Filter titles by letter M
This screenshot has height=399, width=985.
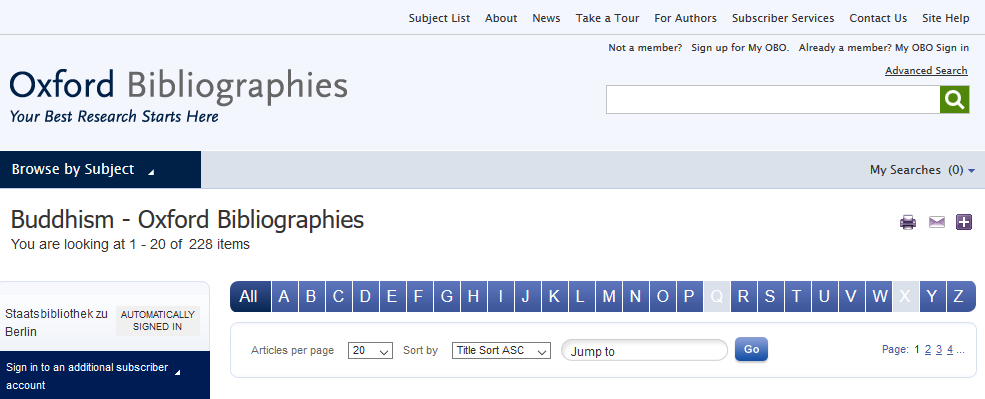[608, 297]
